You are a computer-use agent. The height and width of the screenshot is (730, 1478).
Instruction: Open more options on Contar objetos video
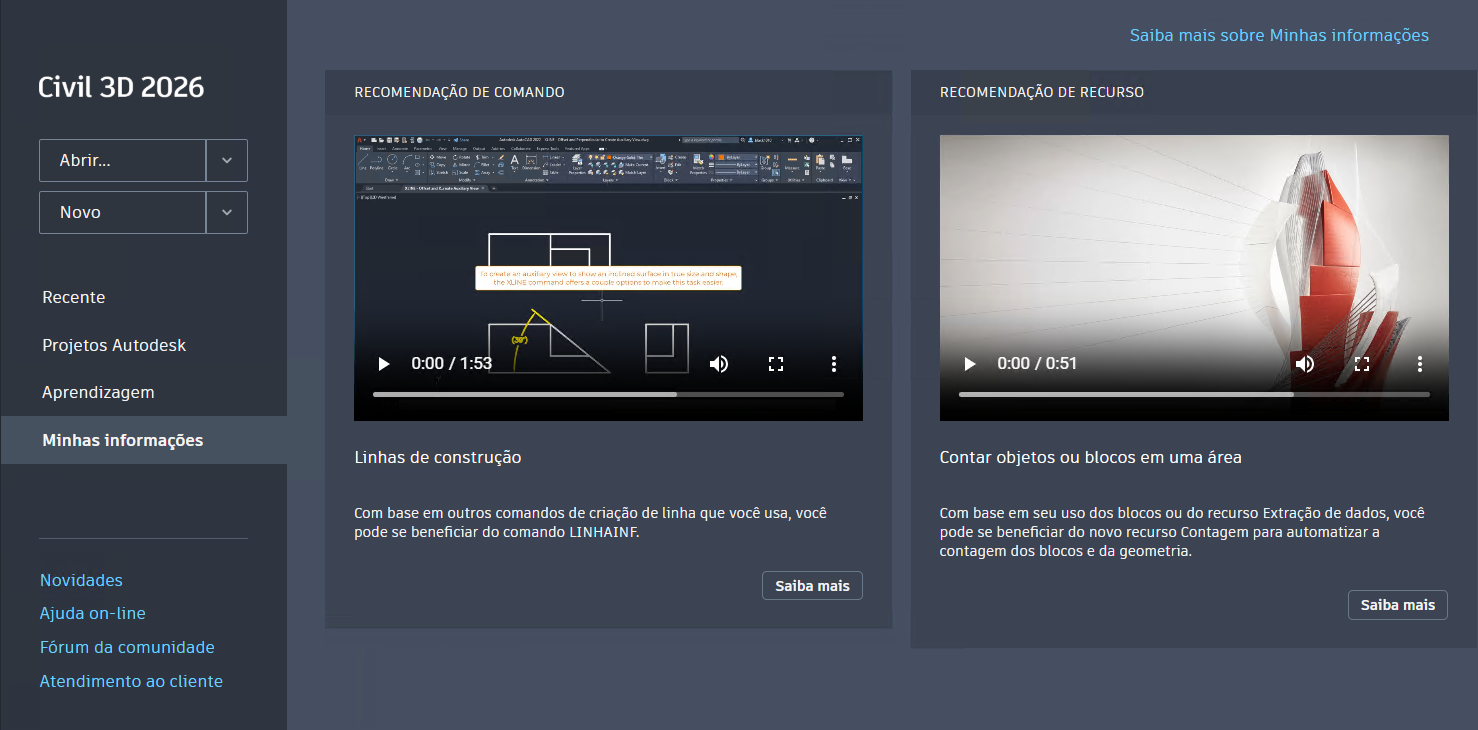click(x=1420, y=364)
